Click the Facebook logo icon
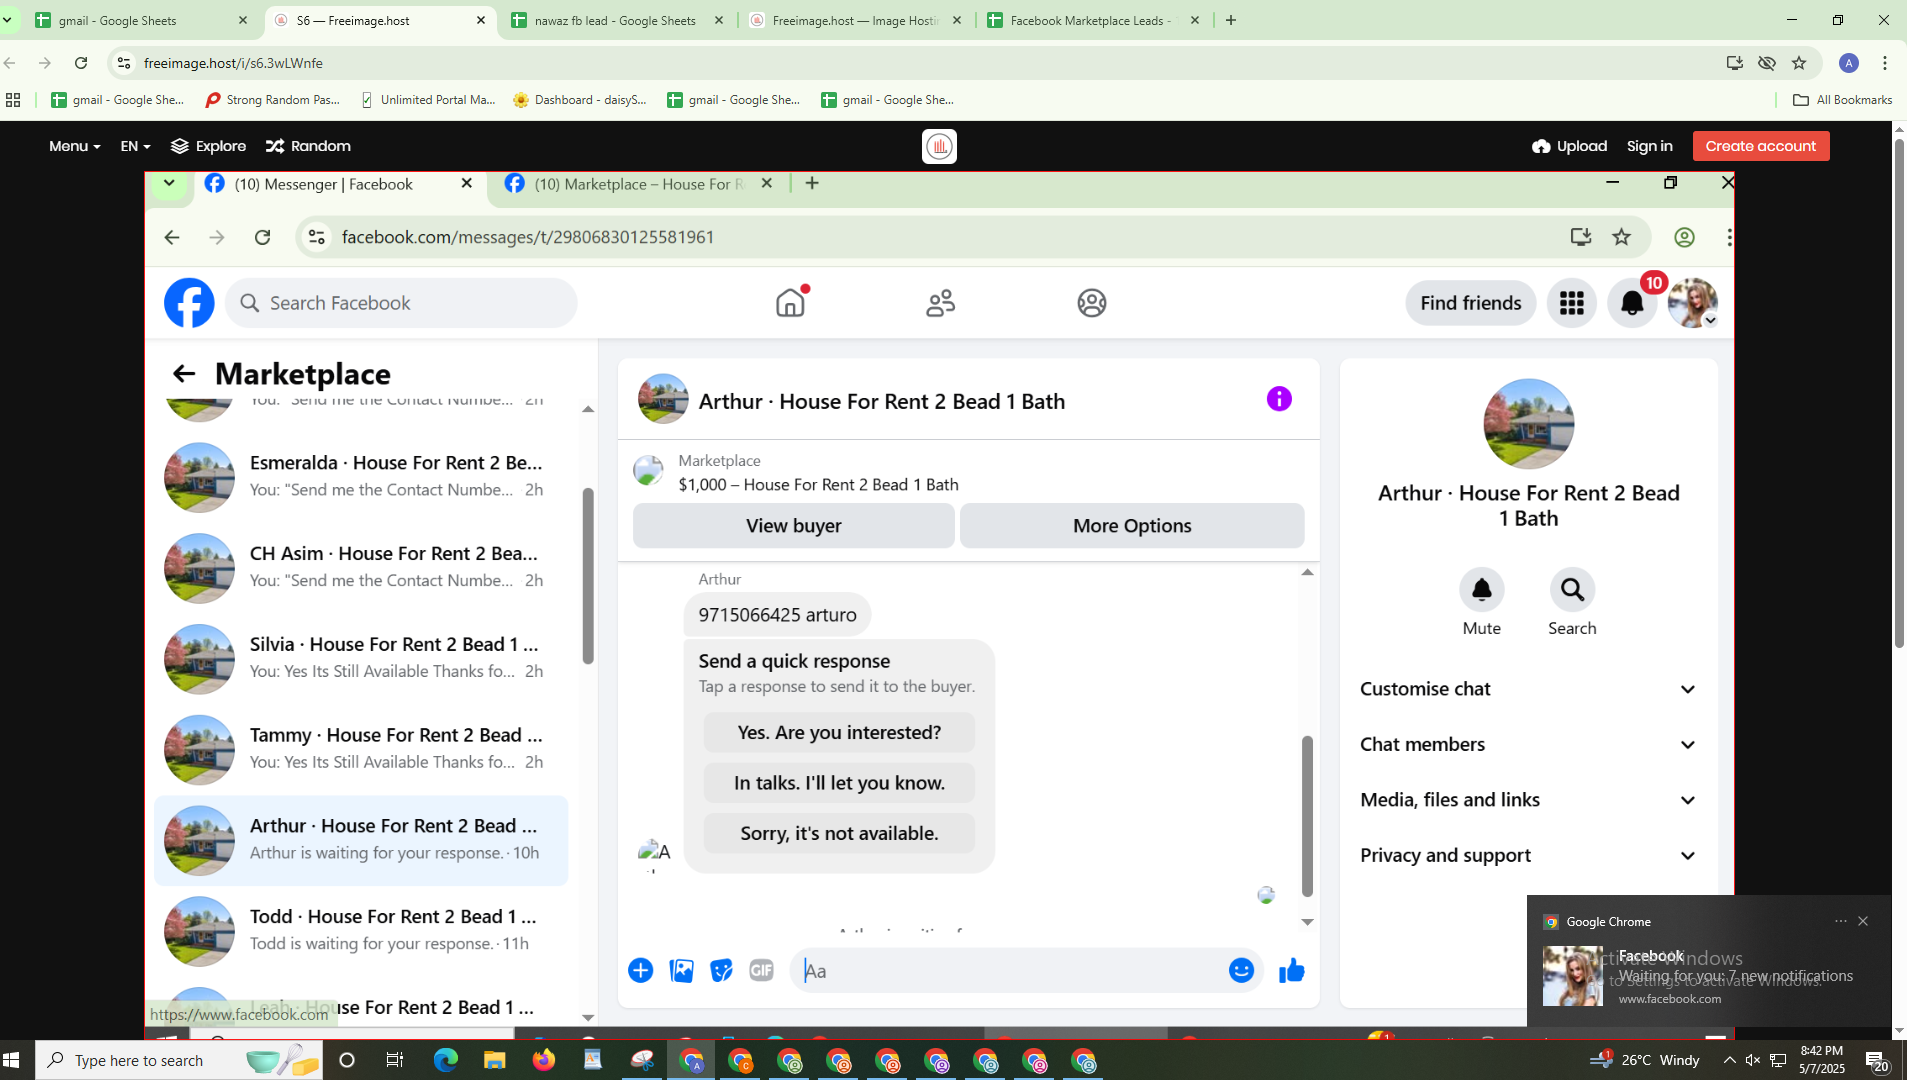1907x1080 pixels. (189, 303)
